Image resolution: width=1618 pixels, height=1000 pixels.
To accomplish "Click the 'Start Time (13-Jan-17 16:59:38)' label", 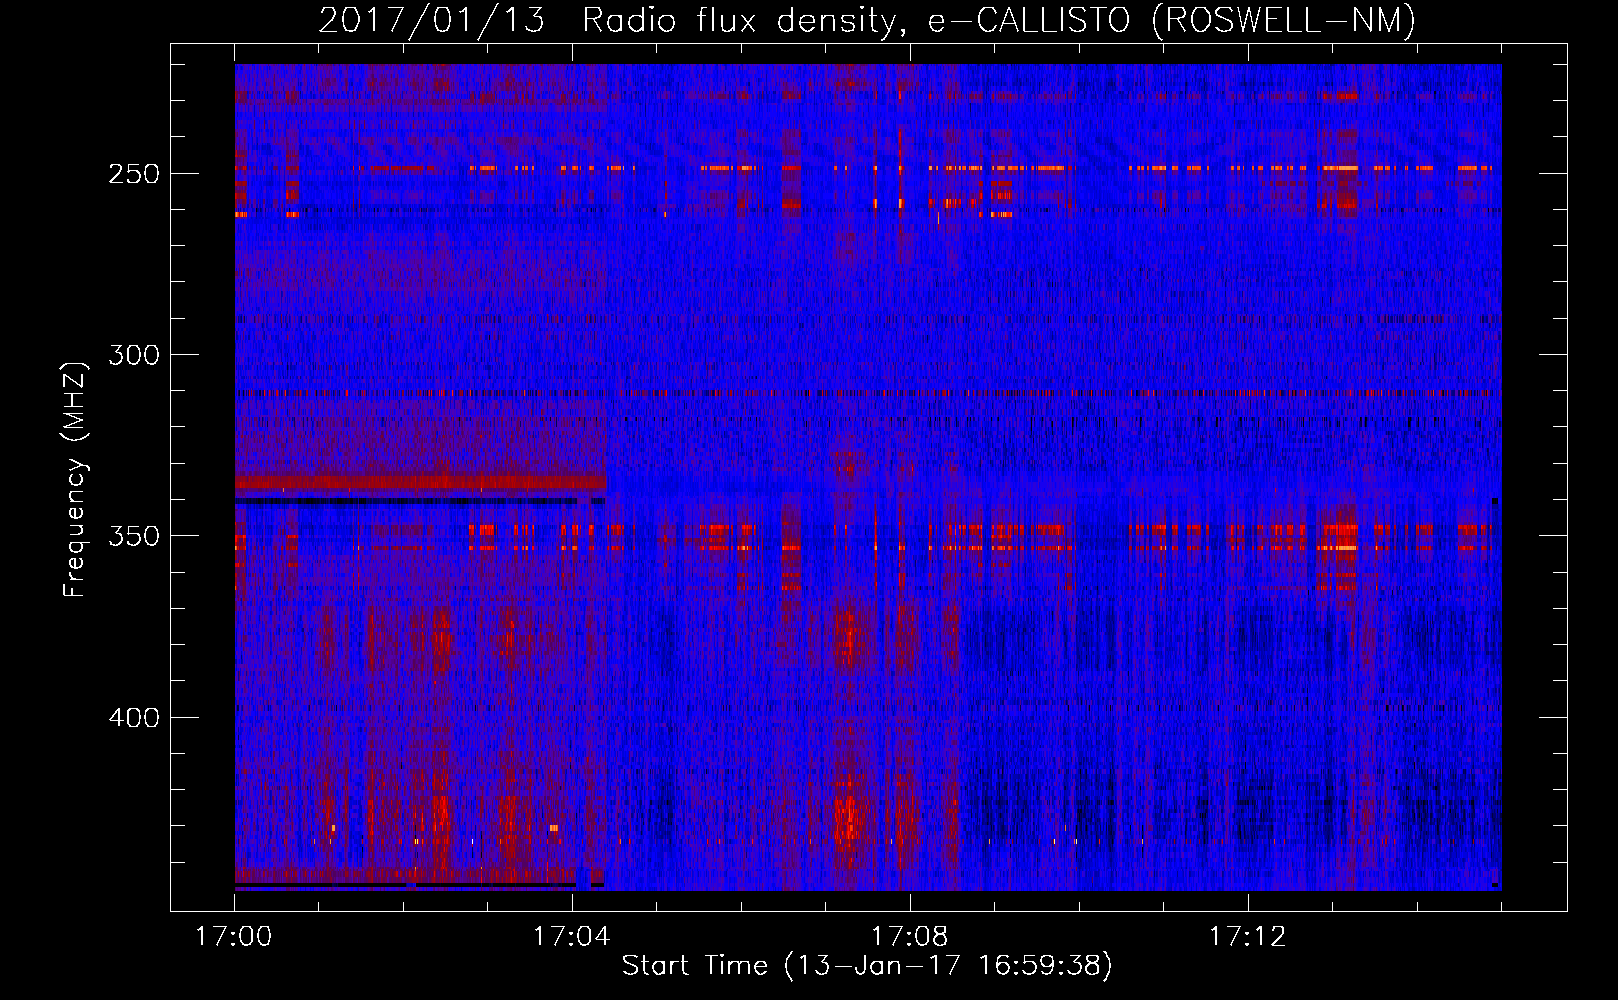I will tap(867, 966).
